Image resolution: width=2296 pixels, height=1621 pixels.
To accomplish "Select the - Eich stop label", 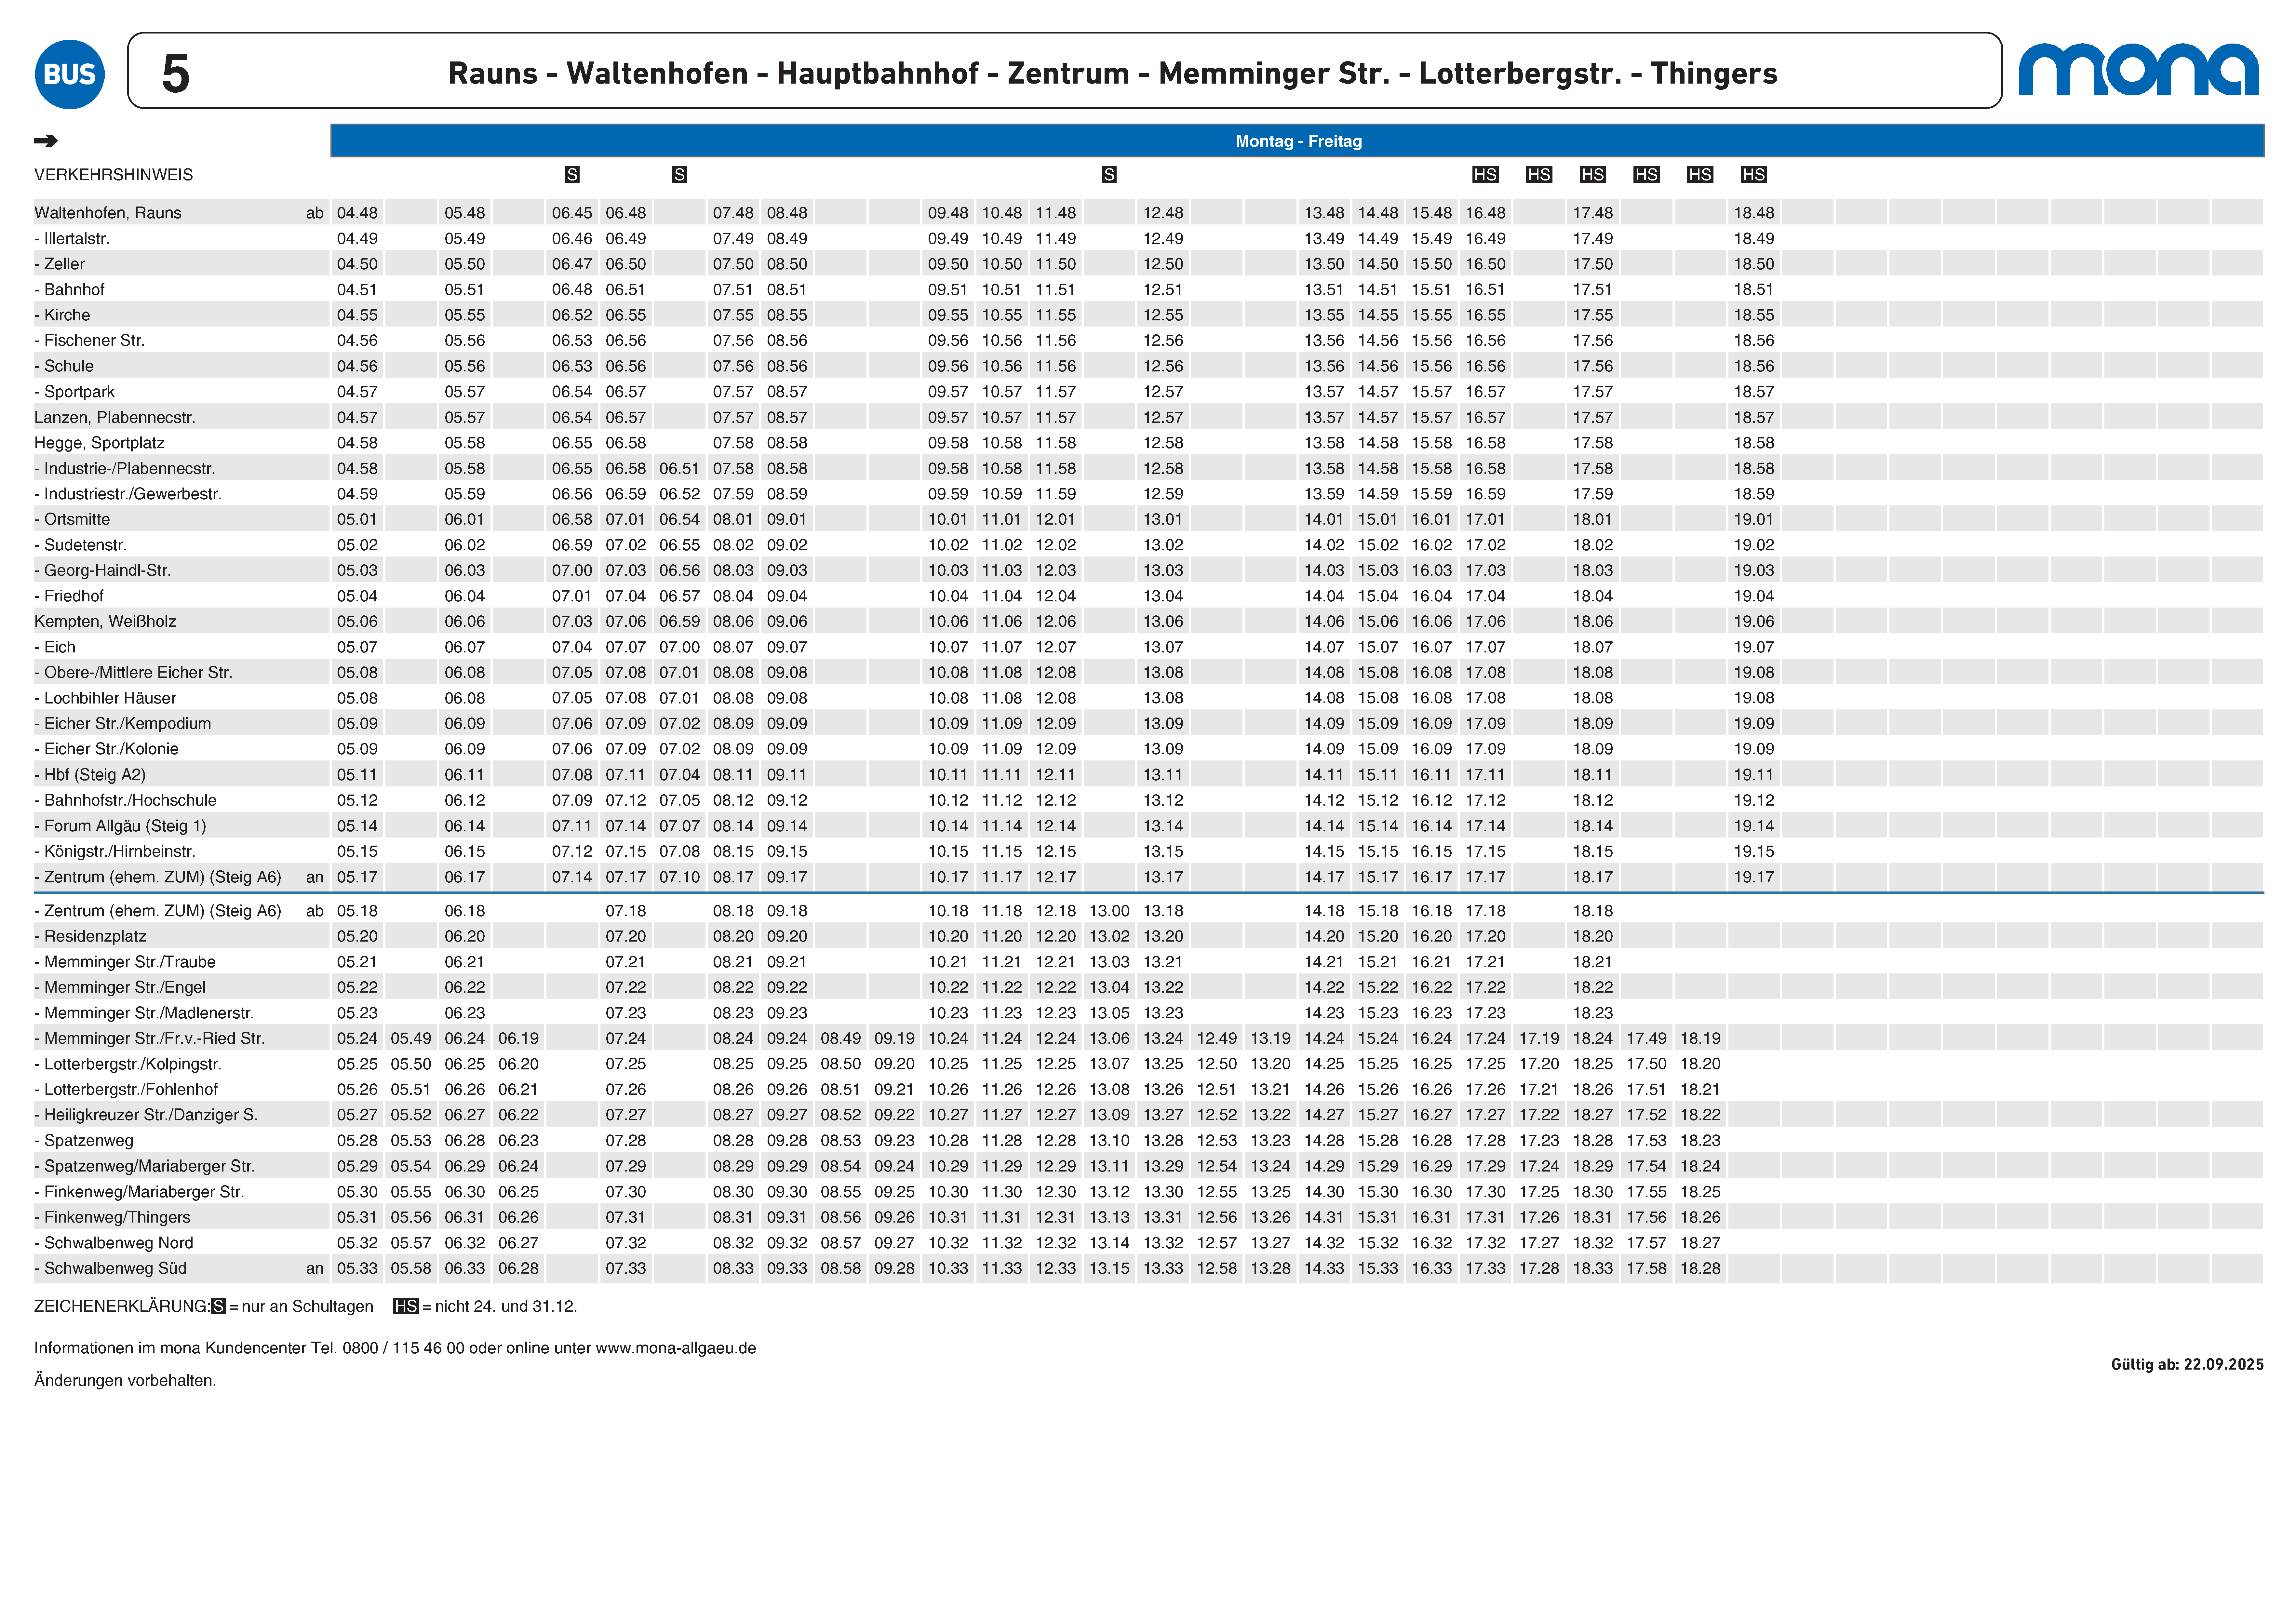I will pyautogui.click(x=55, y=647).
